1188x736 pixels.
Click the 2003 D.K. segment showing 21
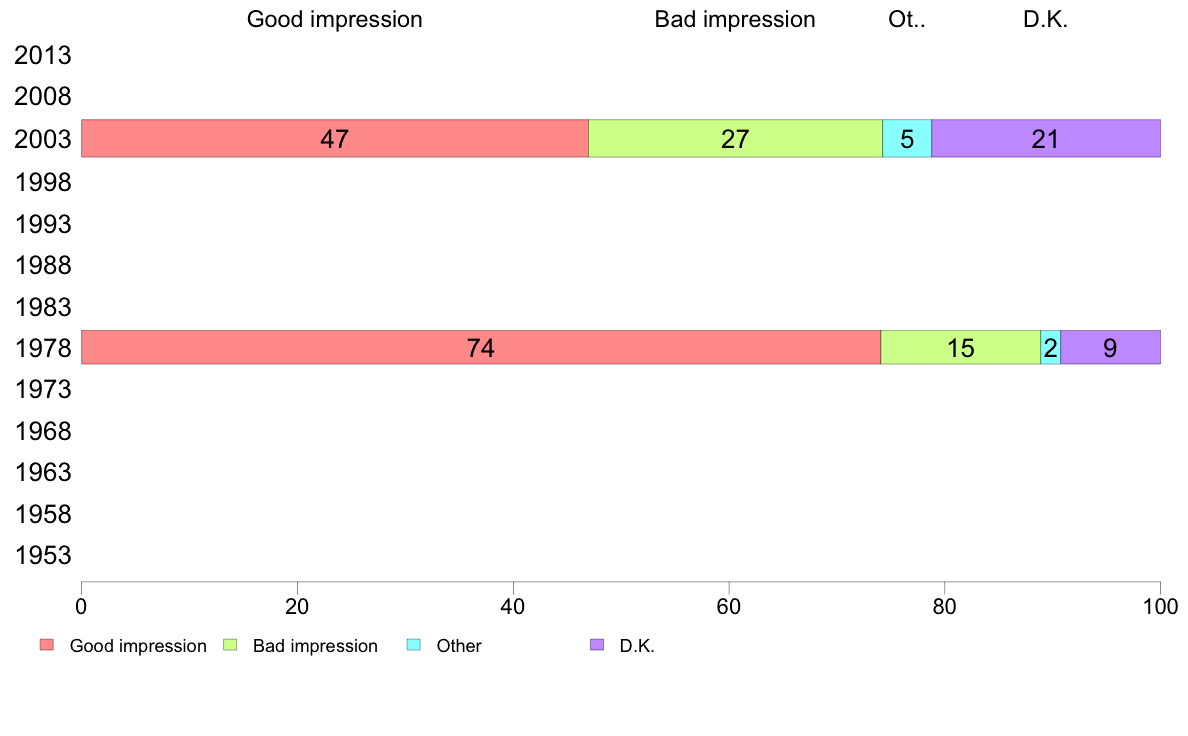pos(1045,139)
